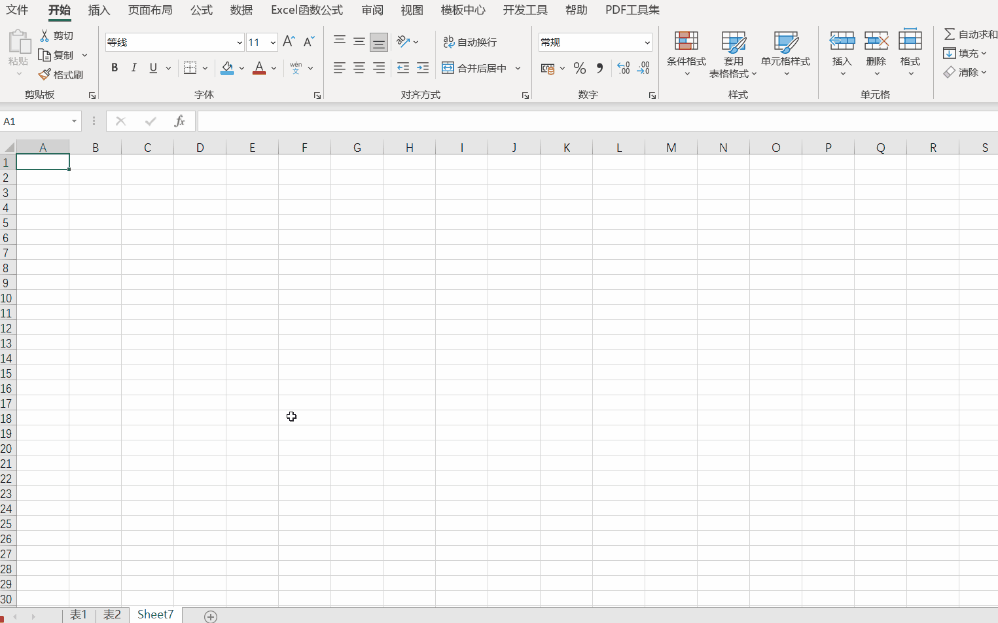Increase indent icon
The height and width of the screenshot is (623, 998).
[423, 67]
